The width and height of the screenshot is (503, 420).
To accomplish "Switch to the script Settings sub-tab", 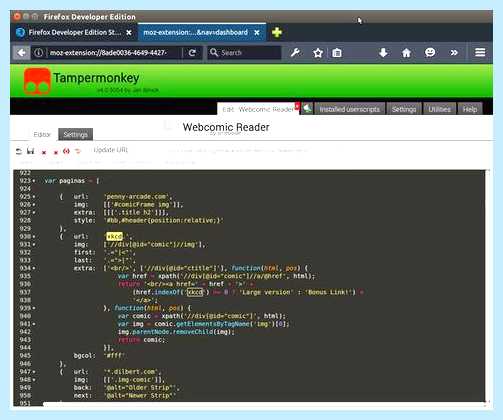I will [x=75, y=134].
